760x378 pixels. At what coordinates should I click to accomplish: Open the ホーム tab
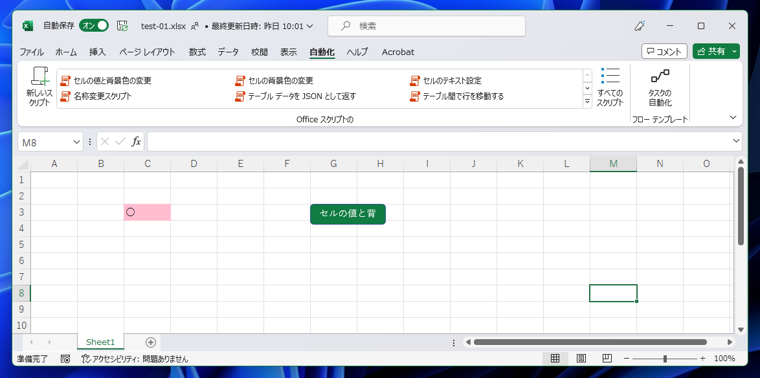tap(66, 52)
